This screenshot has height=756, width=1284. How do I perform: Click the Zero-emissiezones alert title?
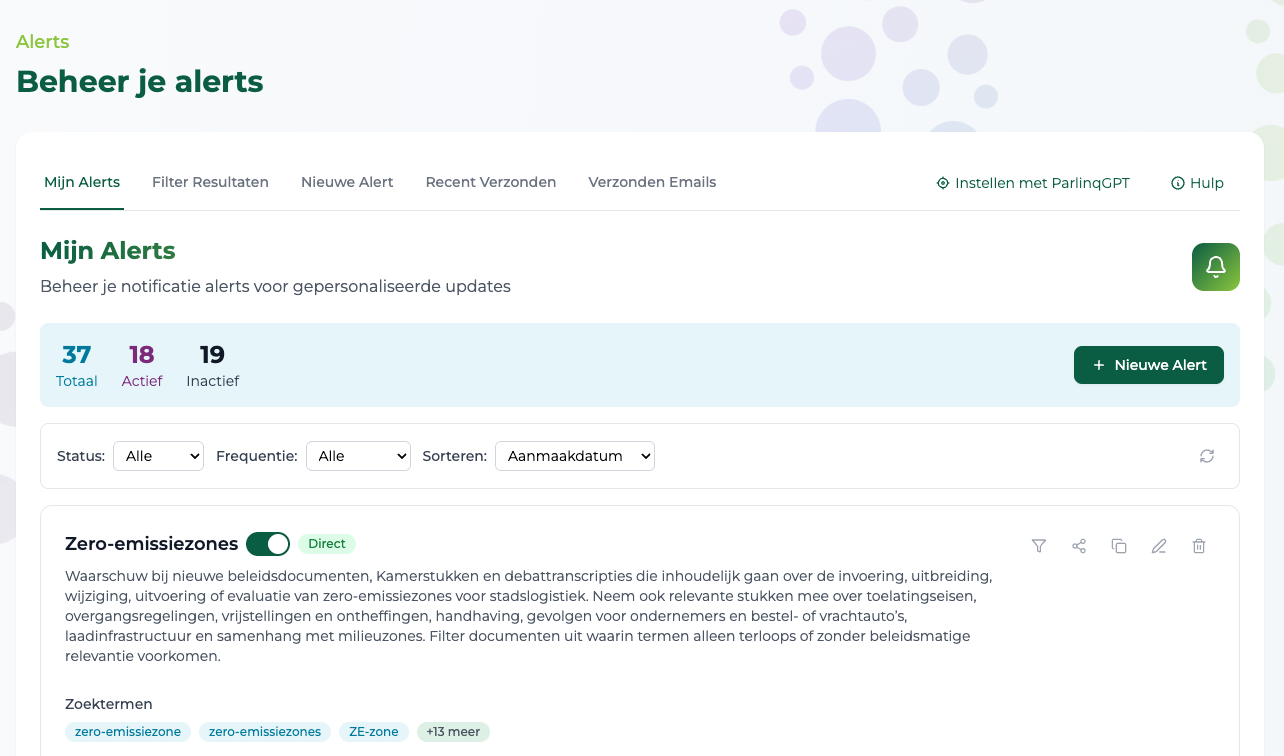(151, 544)
